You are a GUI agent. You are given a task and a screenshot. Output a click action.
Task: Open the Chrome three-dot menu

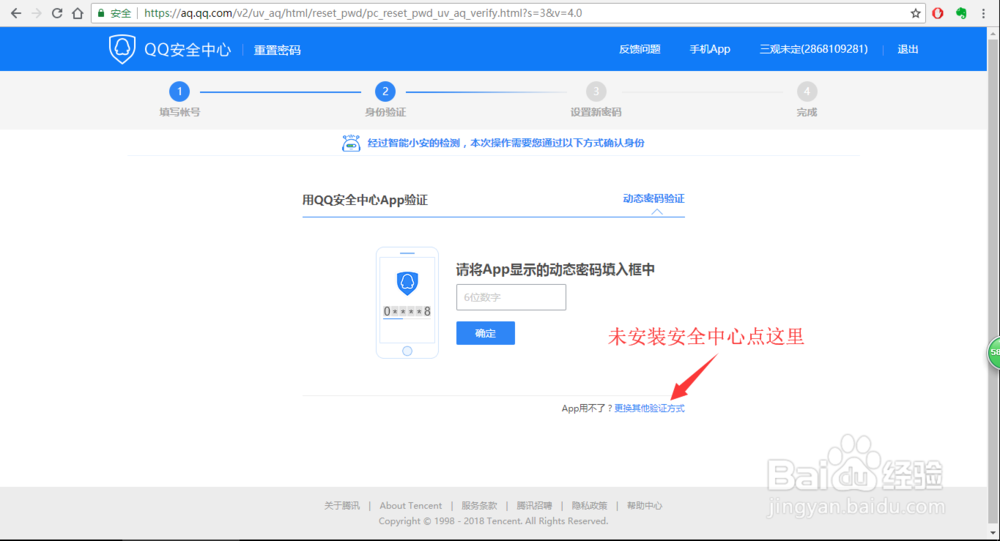click(x=983, y=13)
